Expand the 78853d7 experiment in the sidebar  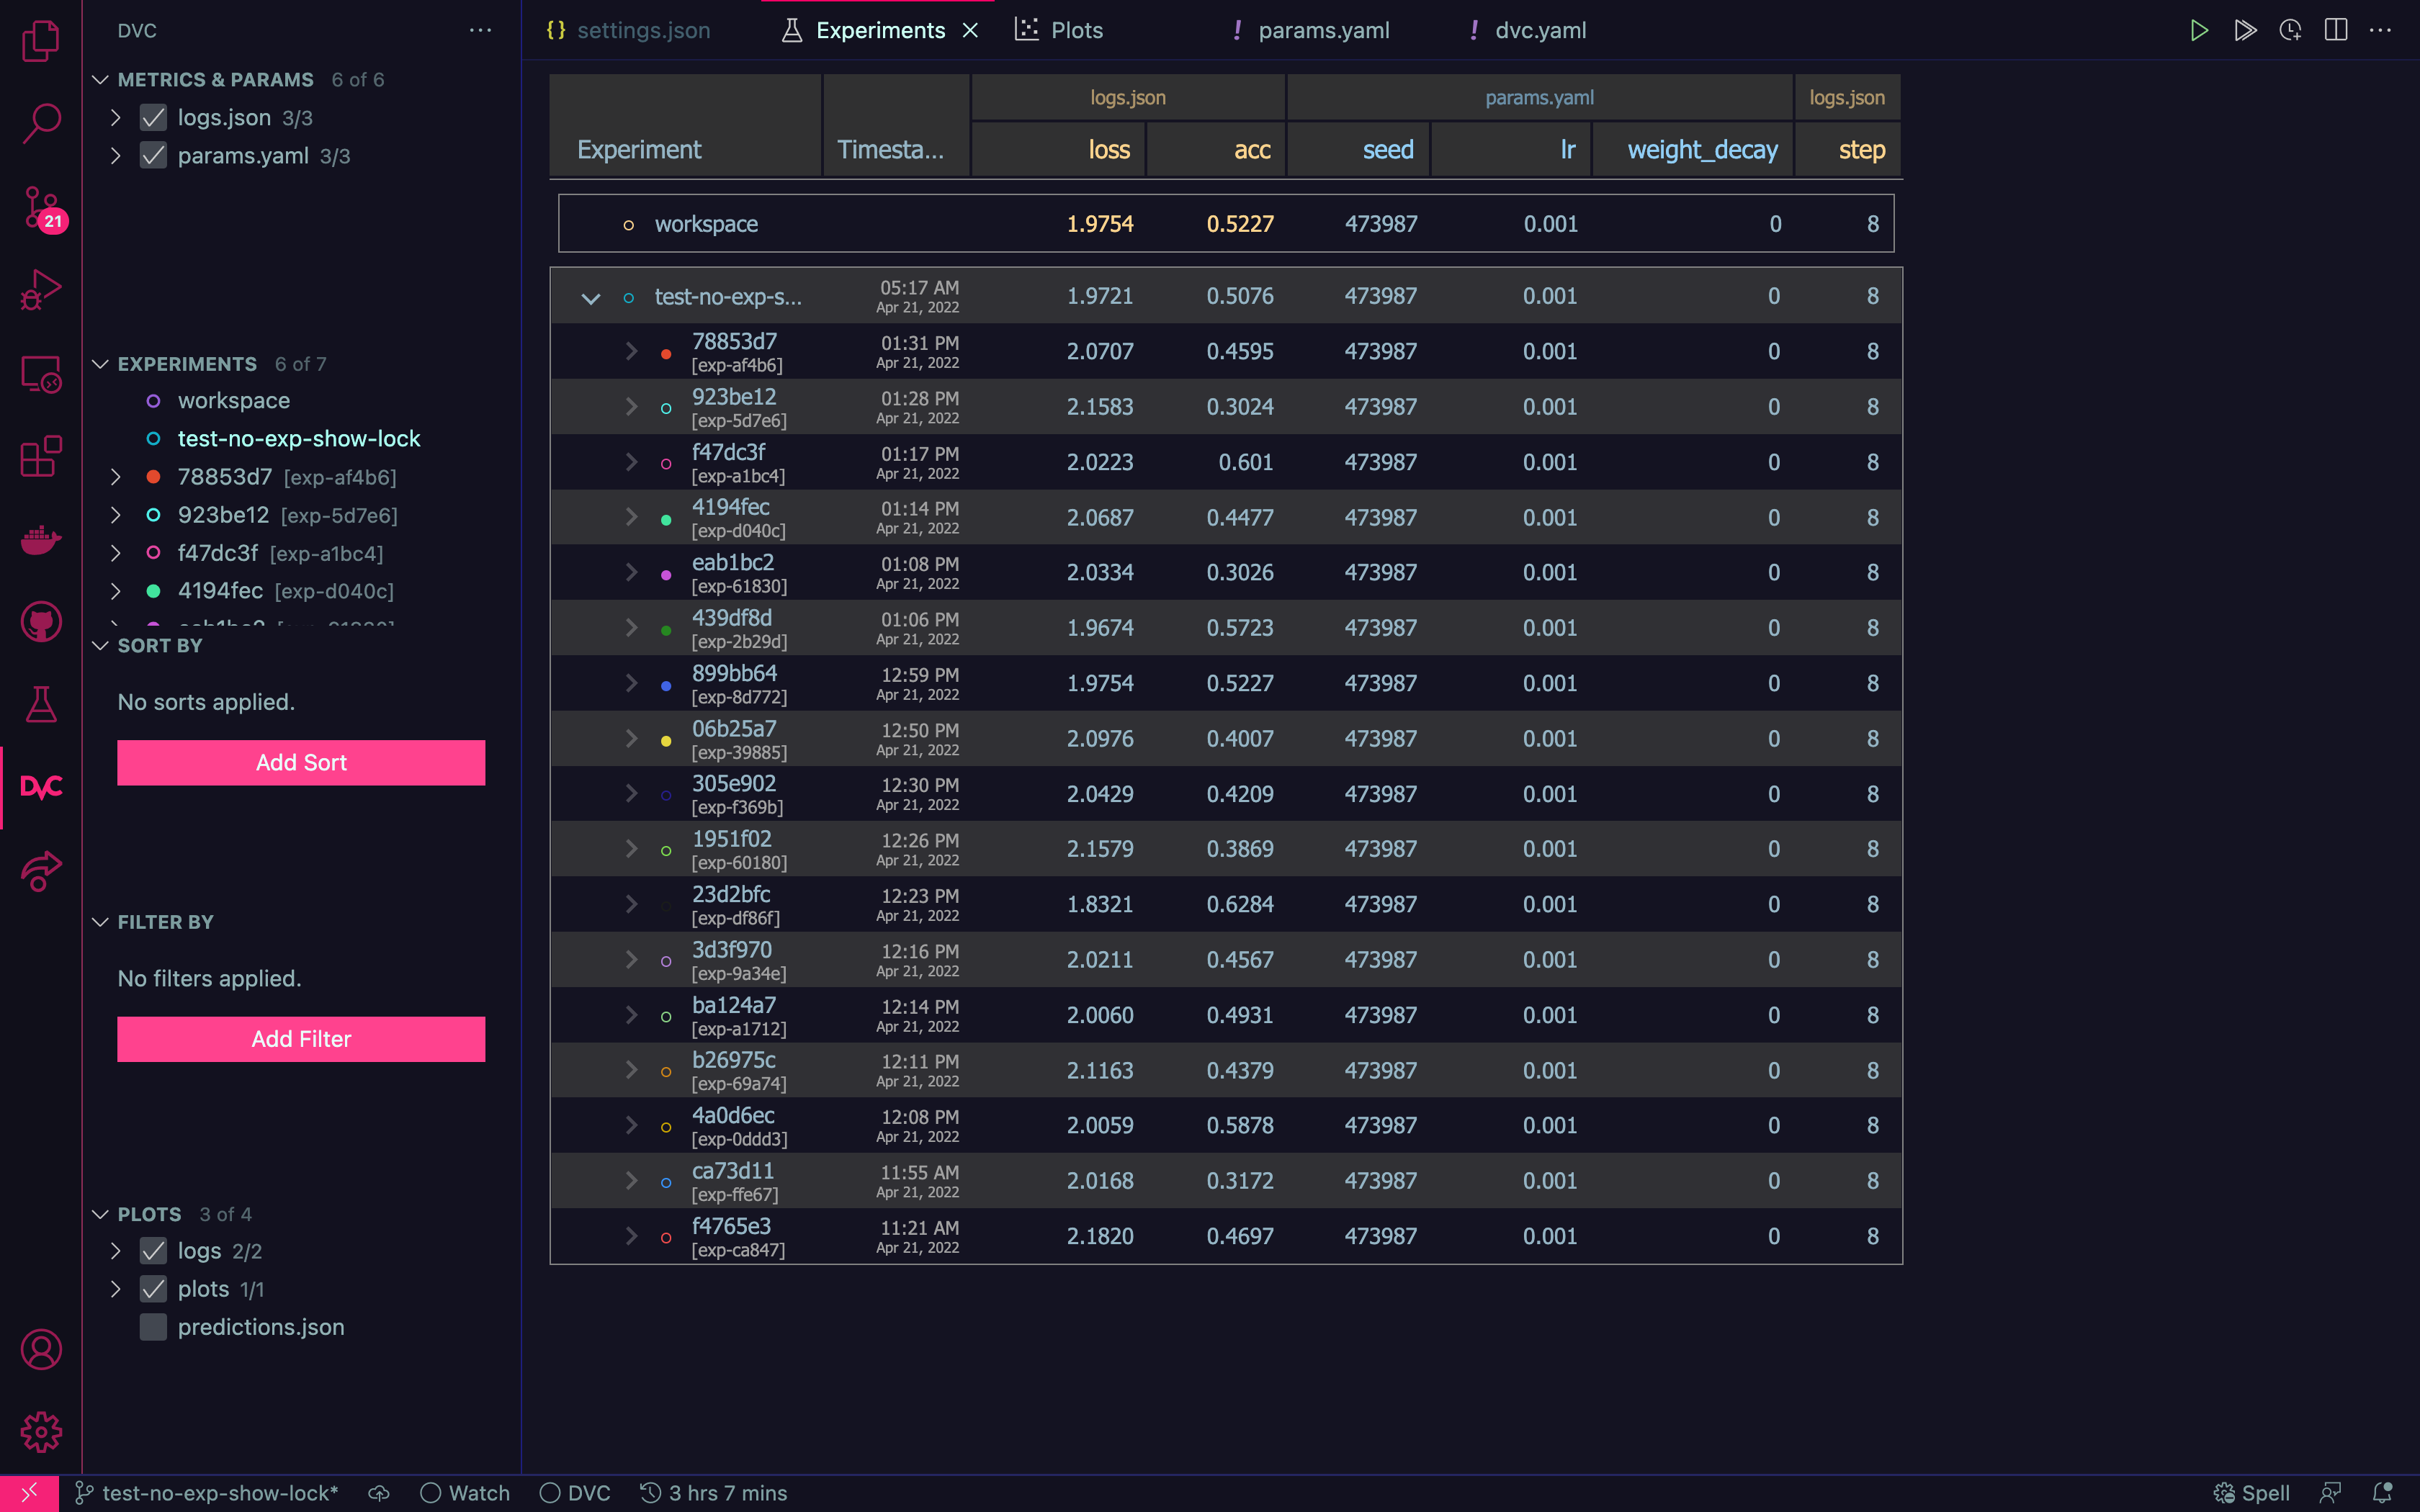click(116, 477)
